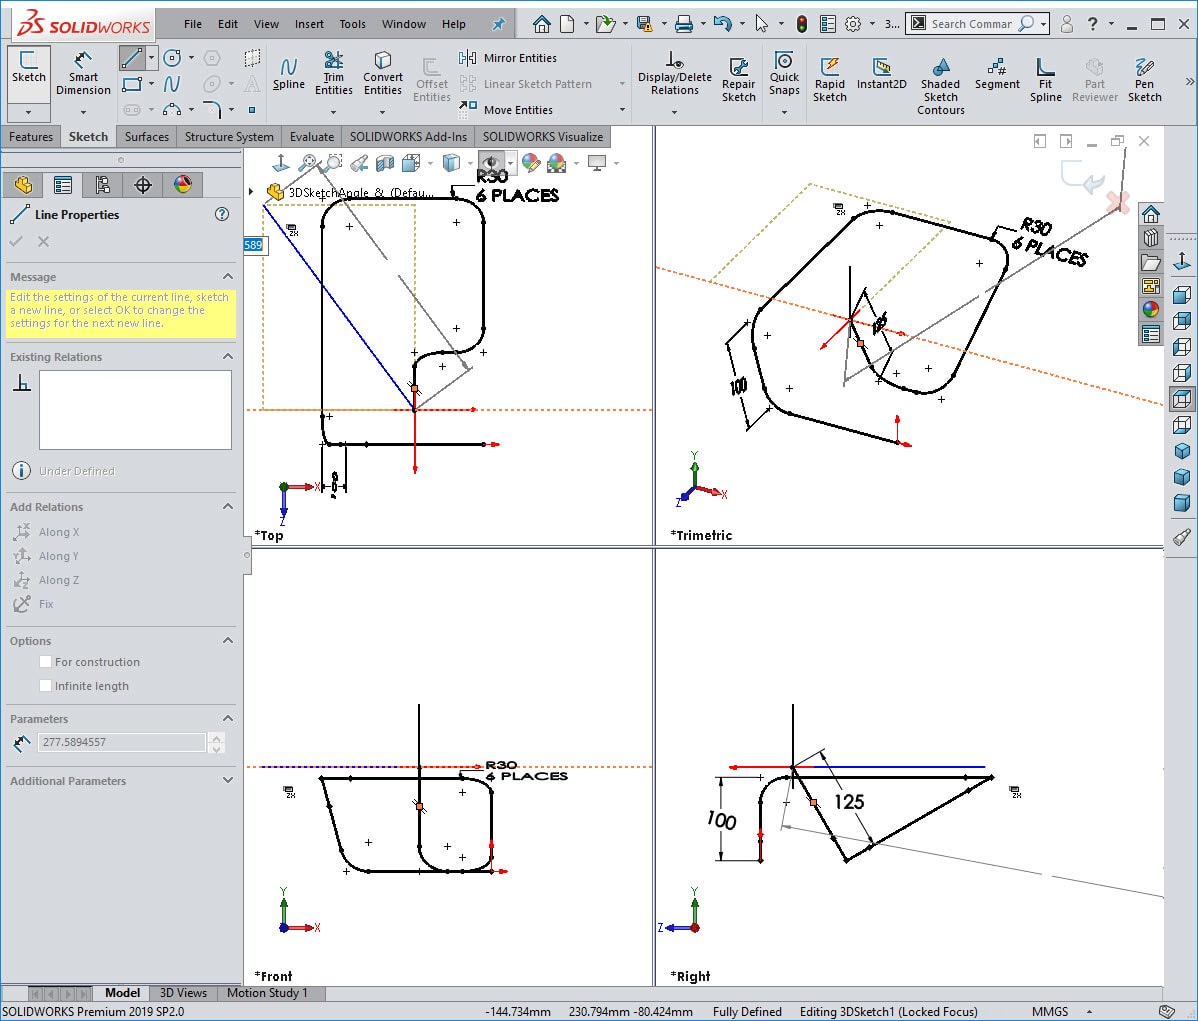Click the 277.5894557 parameter input field
The width and height of the screenshot is (1198, 1021).
click(x=120, y=743)
